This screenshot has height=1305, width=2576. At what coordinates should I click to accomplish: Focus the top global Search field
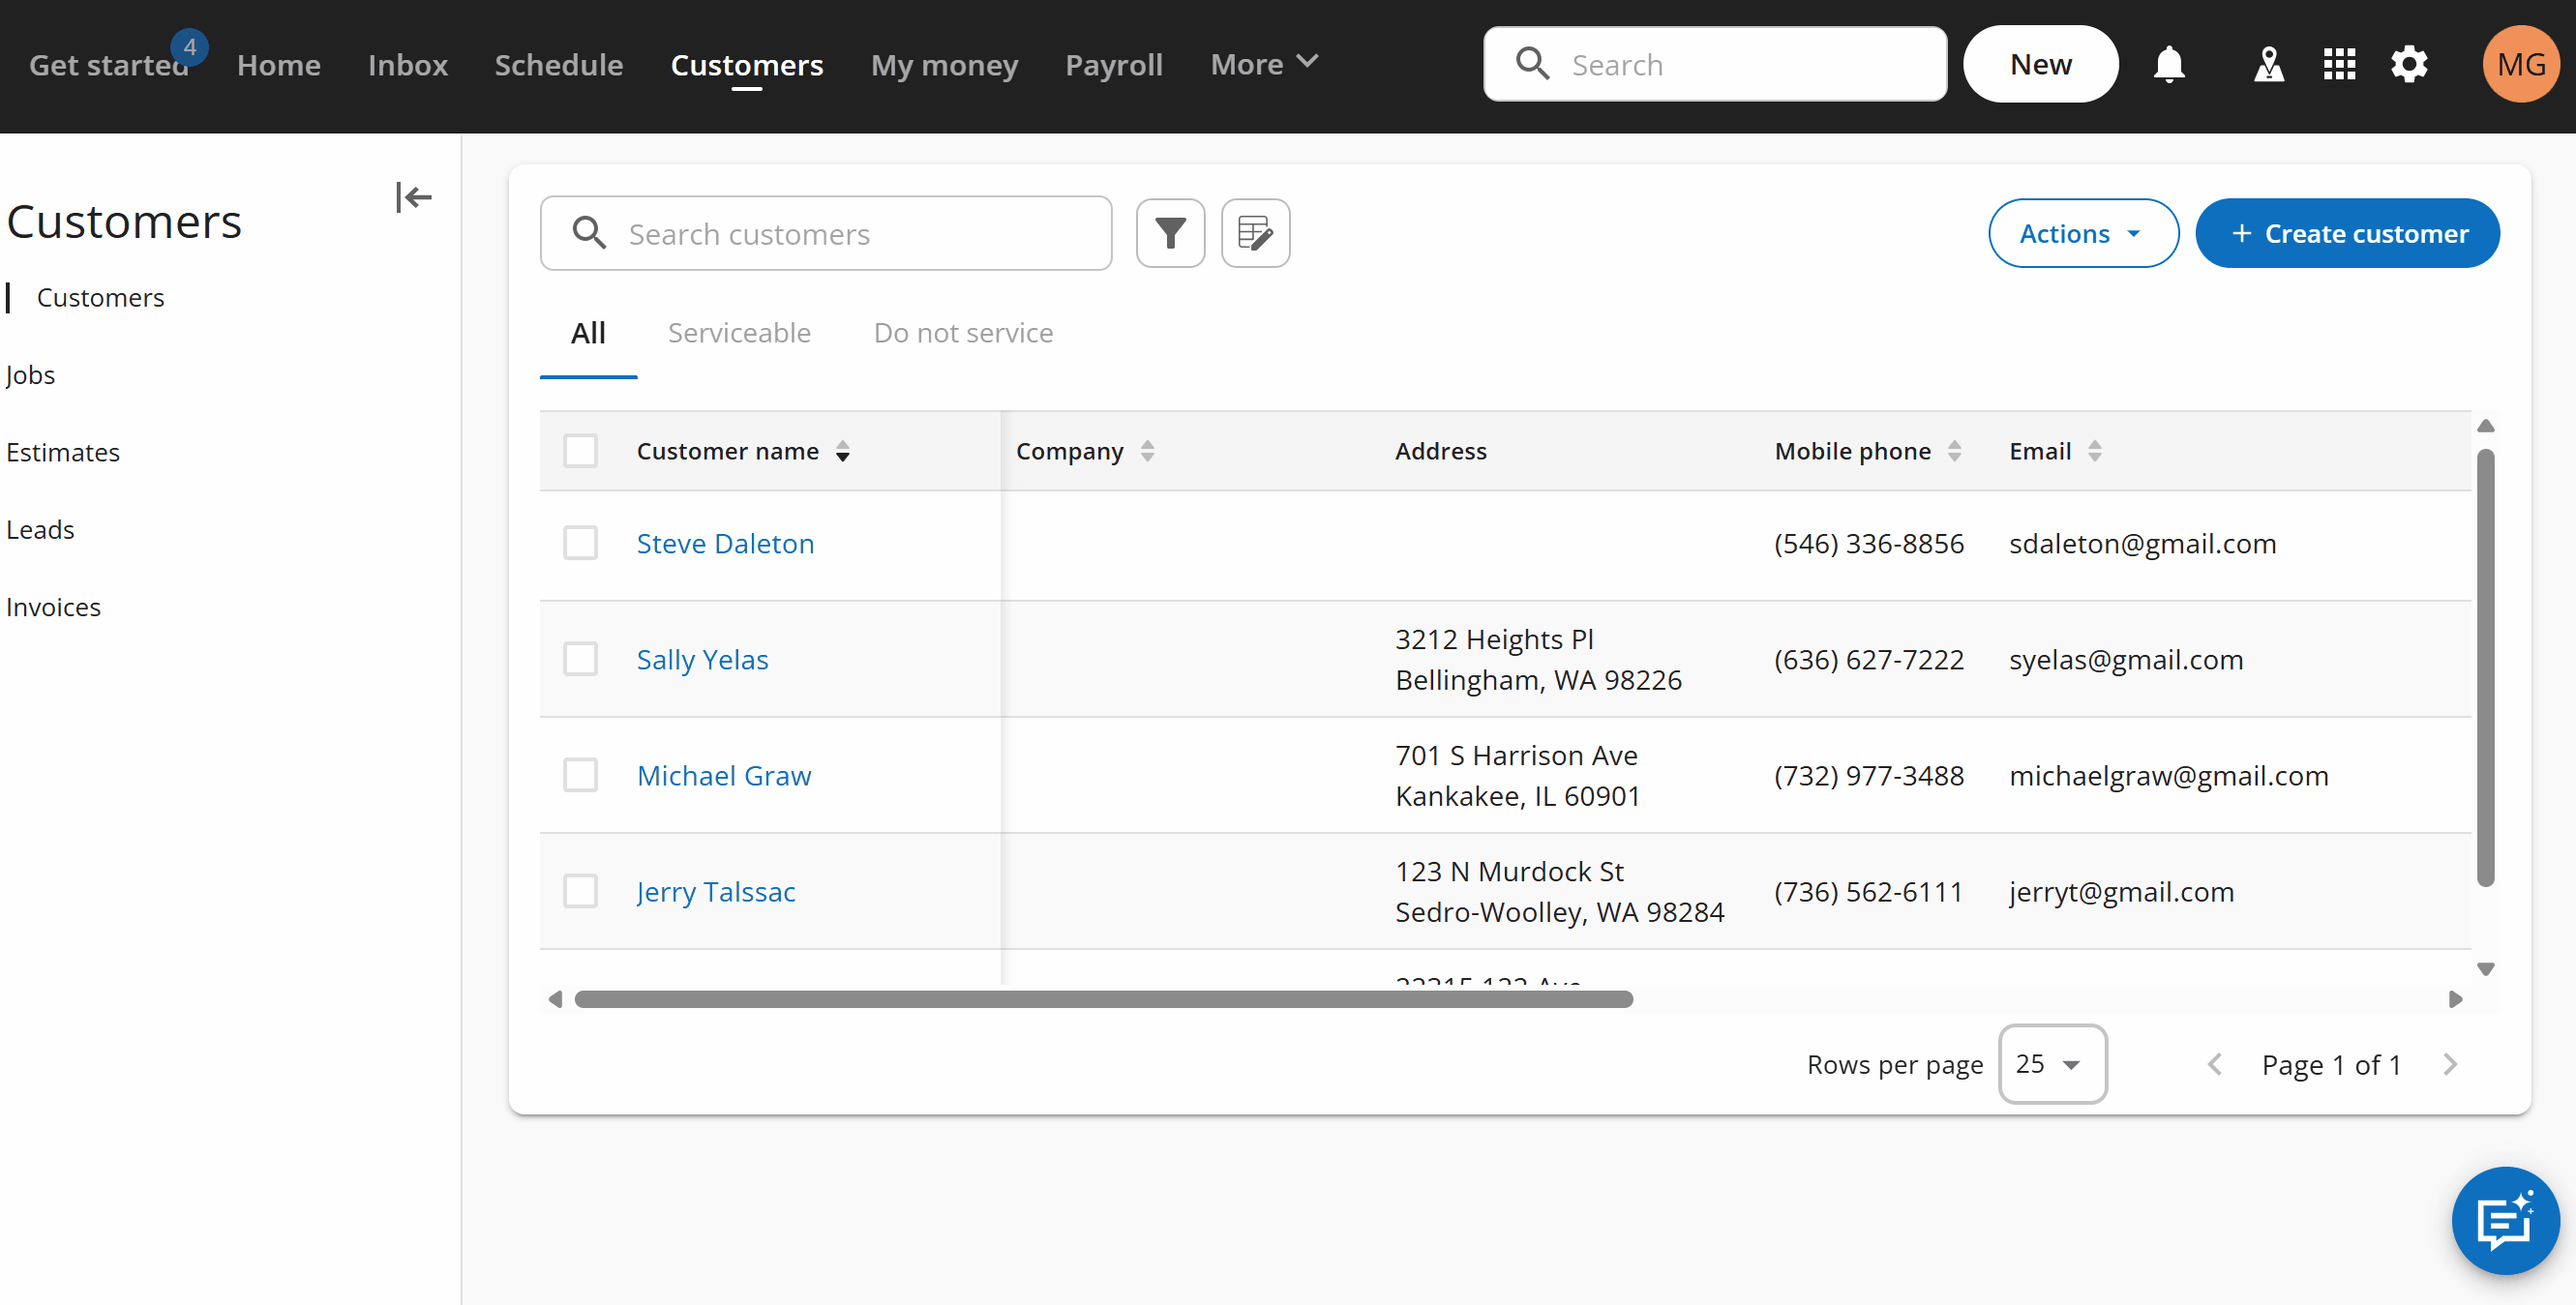tap(1714, 65)
